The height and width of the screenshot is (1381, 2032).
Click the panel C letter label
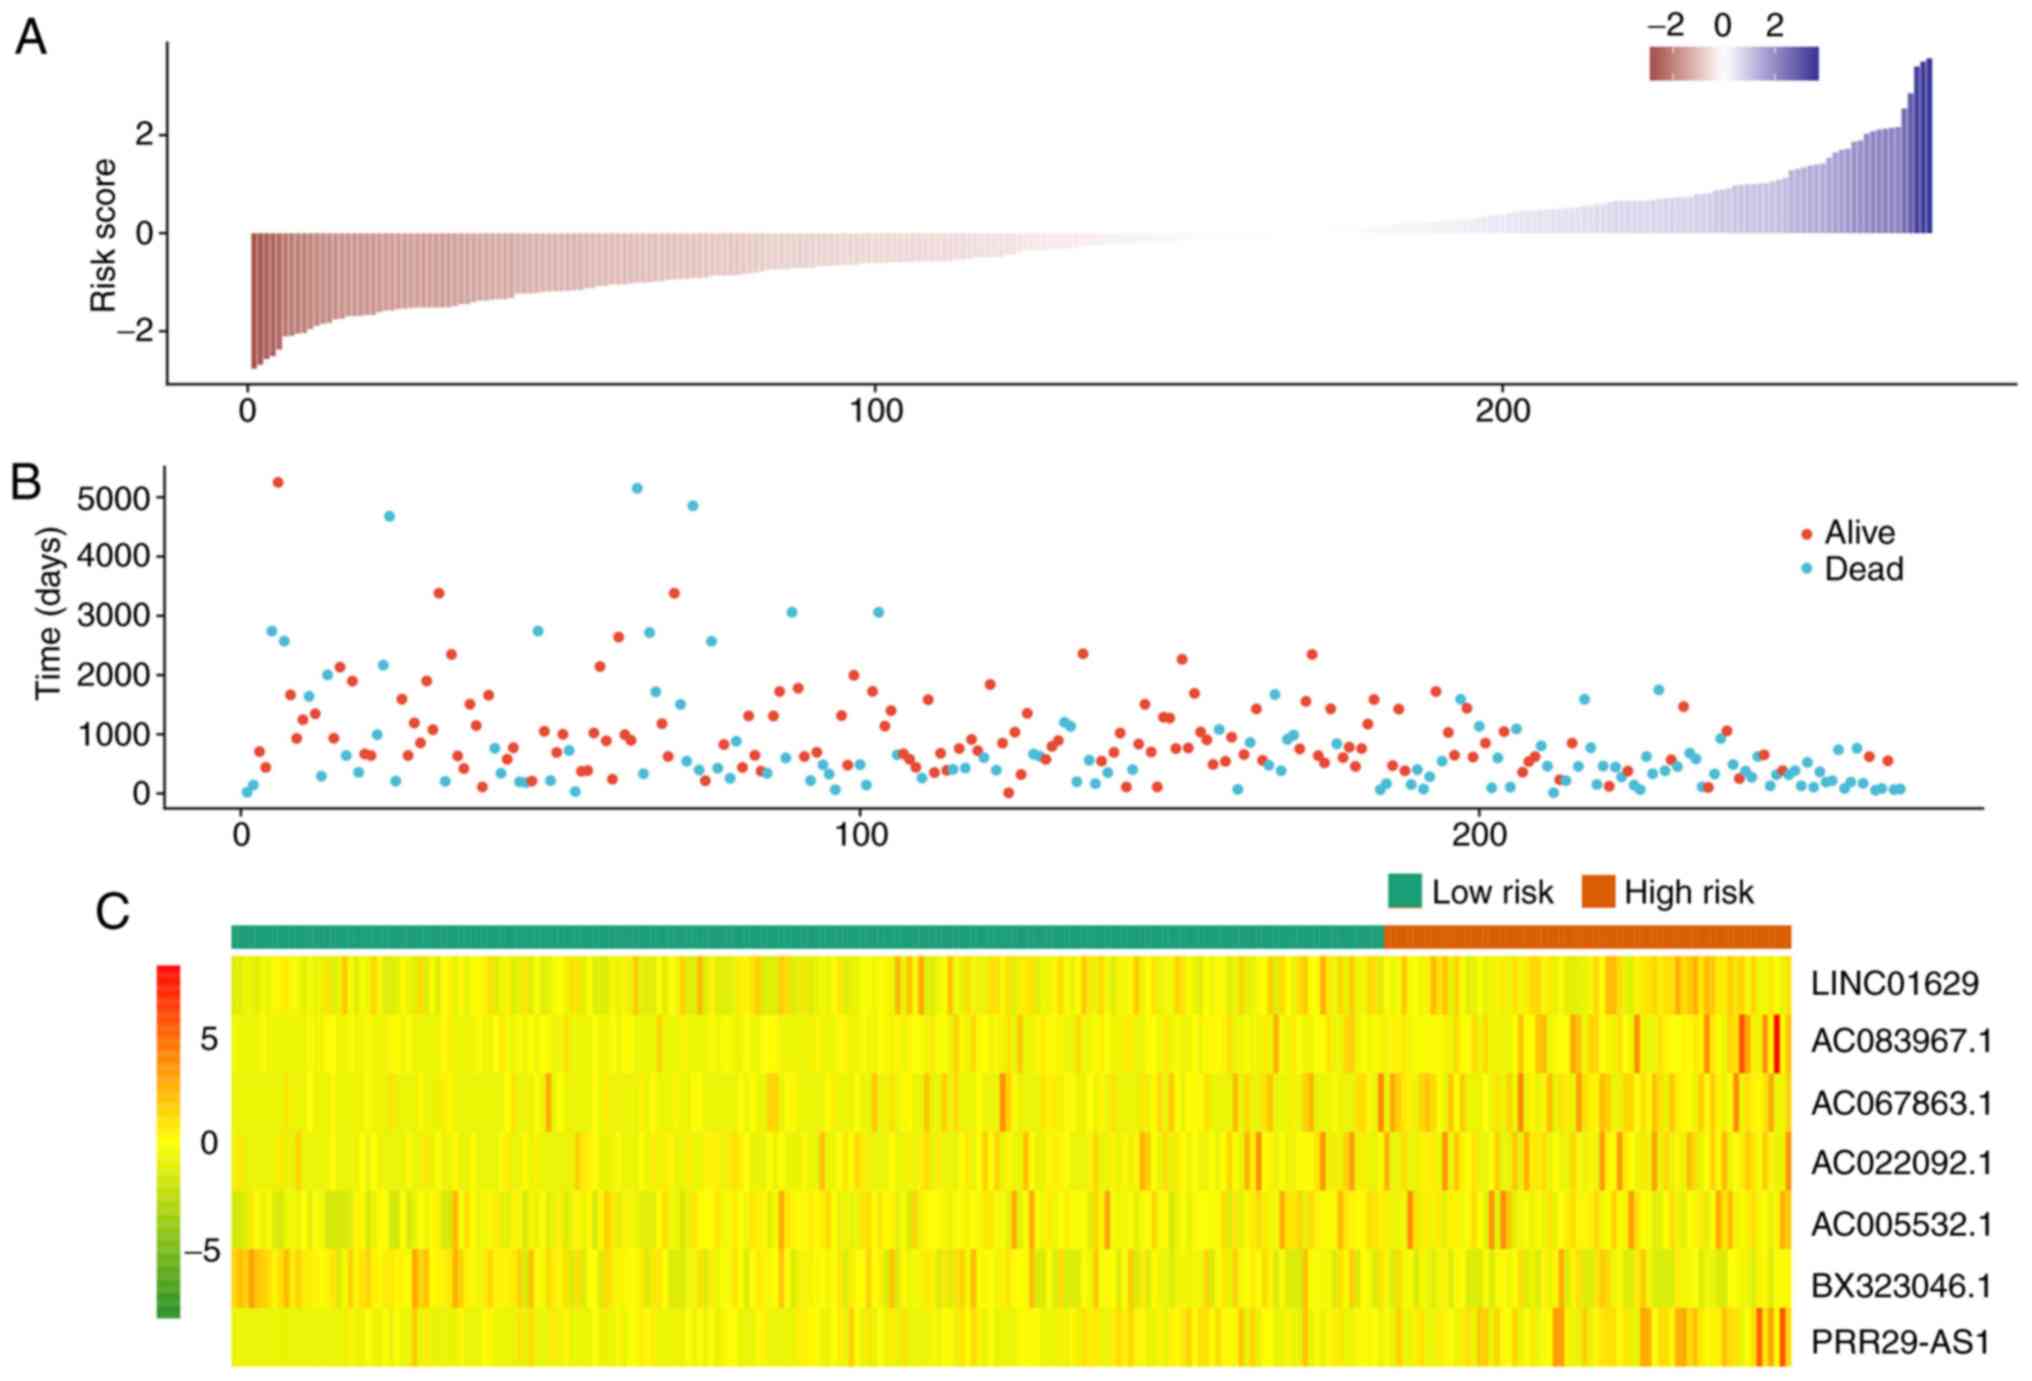112,911
